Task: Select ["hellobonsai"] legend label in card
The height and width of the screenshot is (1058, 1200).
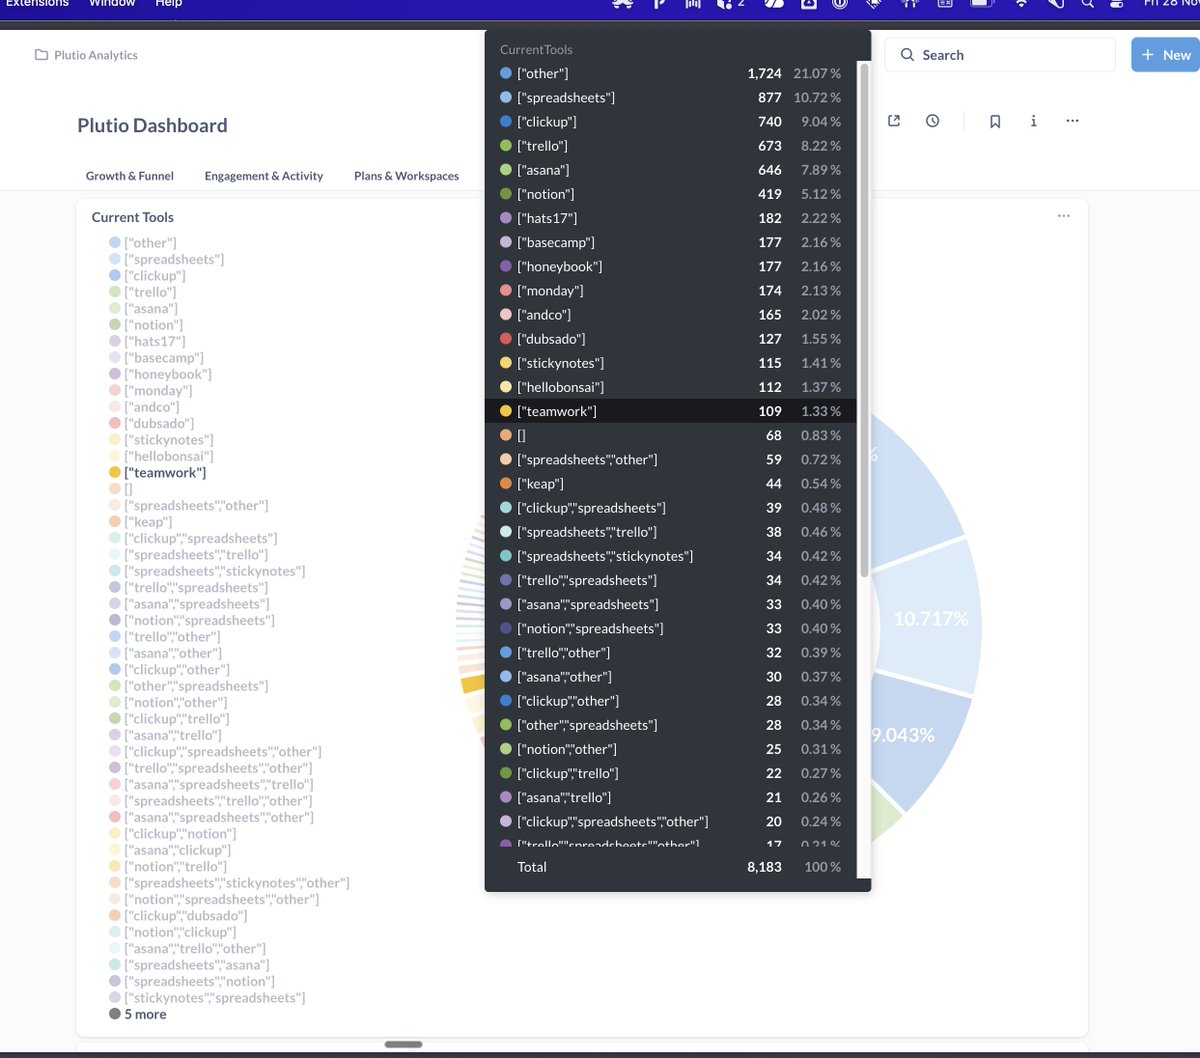Action: click(x=169, y=456)
